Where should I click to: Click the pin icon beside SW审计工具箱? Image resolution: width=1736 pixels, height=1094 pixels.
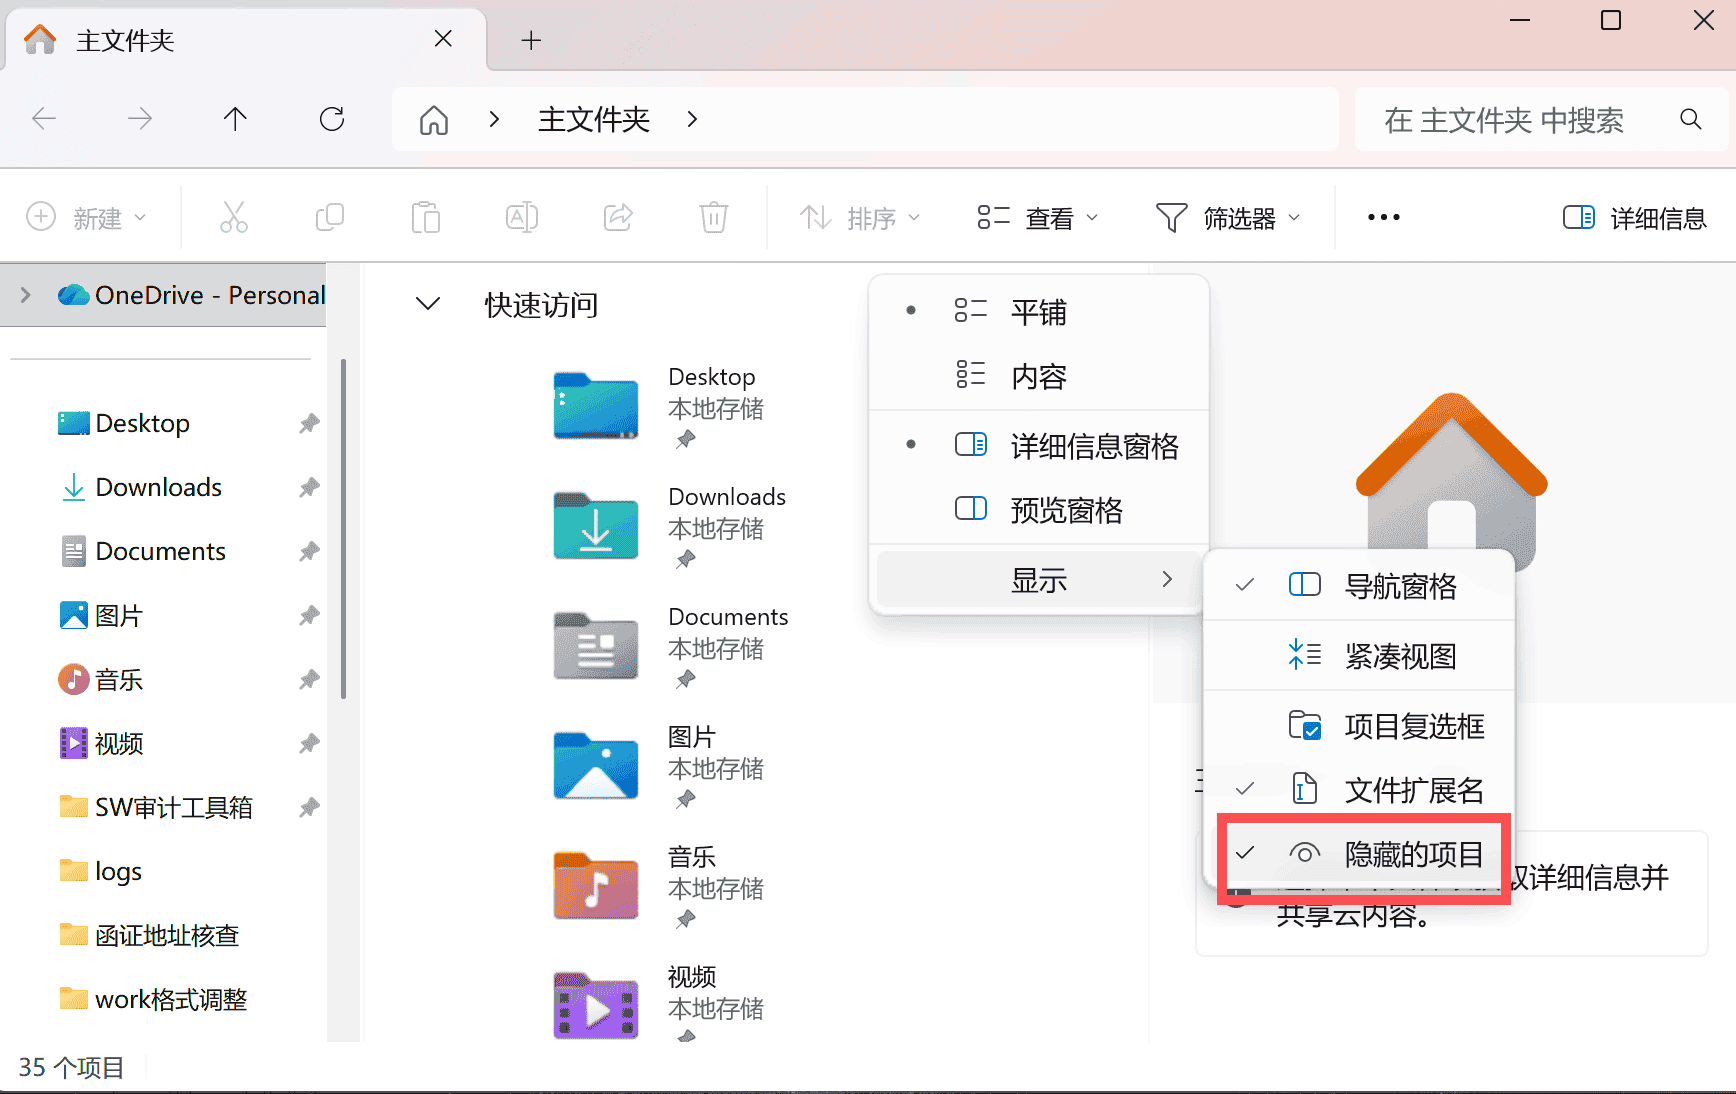309,808
